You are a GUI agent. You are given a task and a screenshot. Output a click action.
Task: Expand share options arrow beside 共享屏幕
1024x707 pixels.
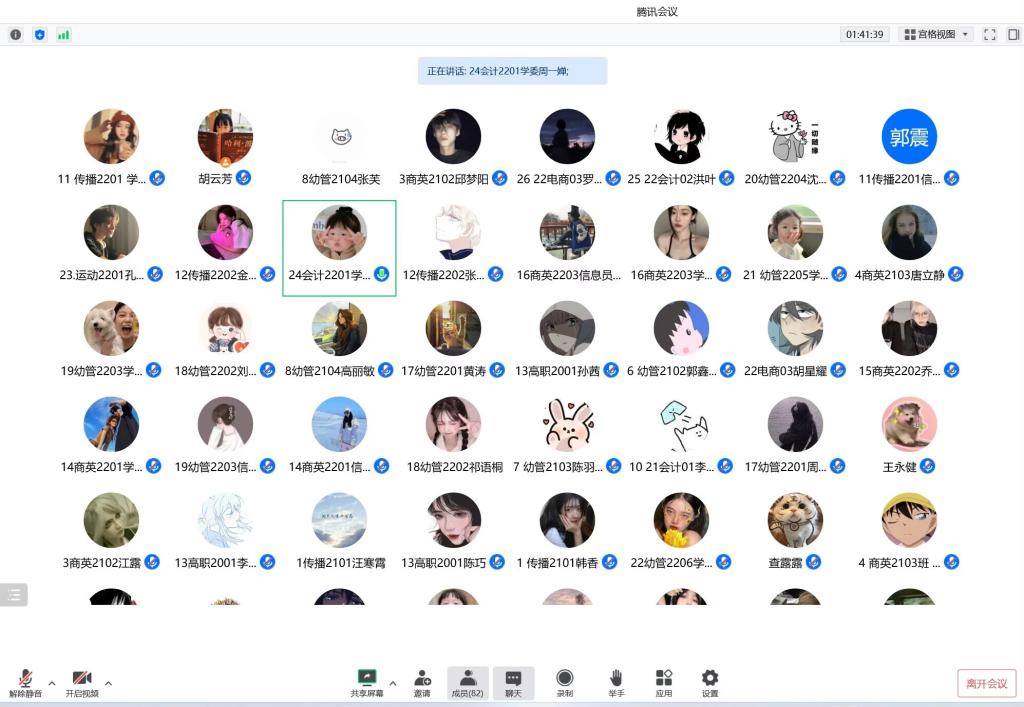click(x=393, y=683)
